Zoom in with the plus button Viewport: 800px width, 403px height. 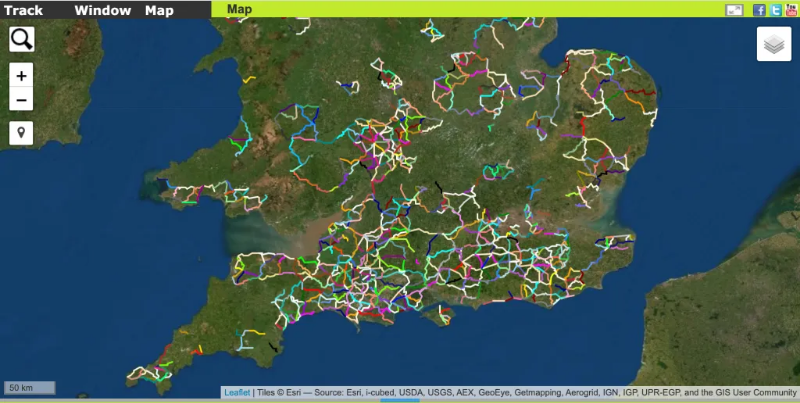click(x=21, y=76)
